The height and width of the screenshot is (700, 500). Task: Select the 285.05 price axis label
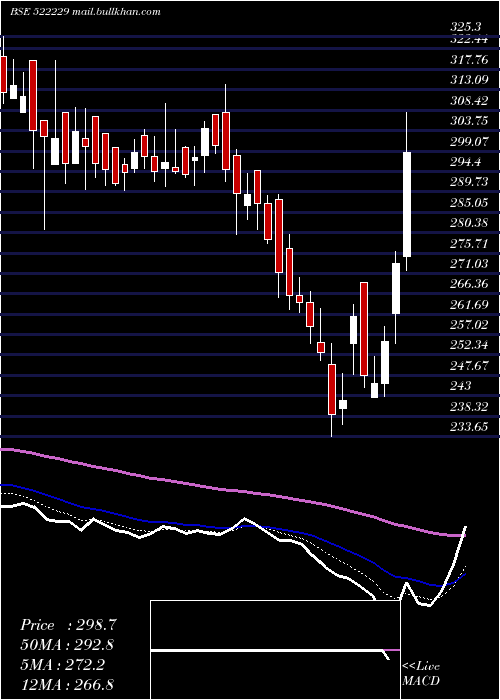[x=469, y=204]
